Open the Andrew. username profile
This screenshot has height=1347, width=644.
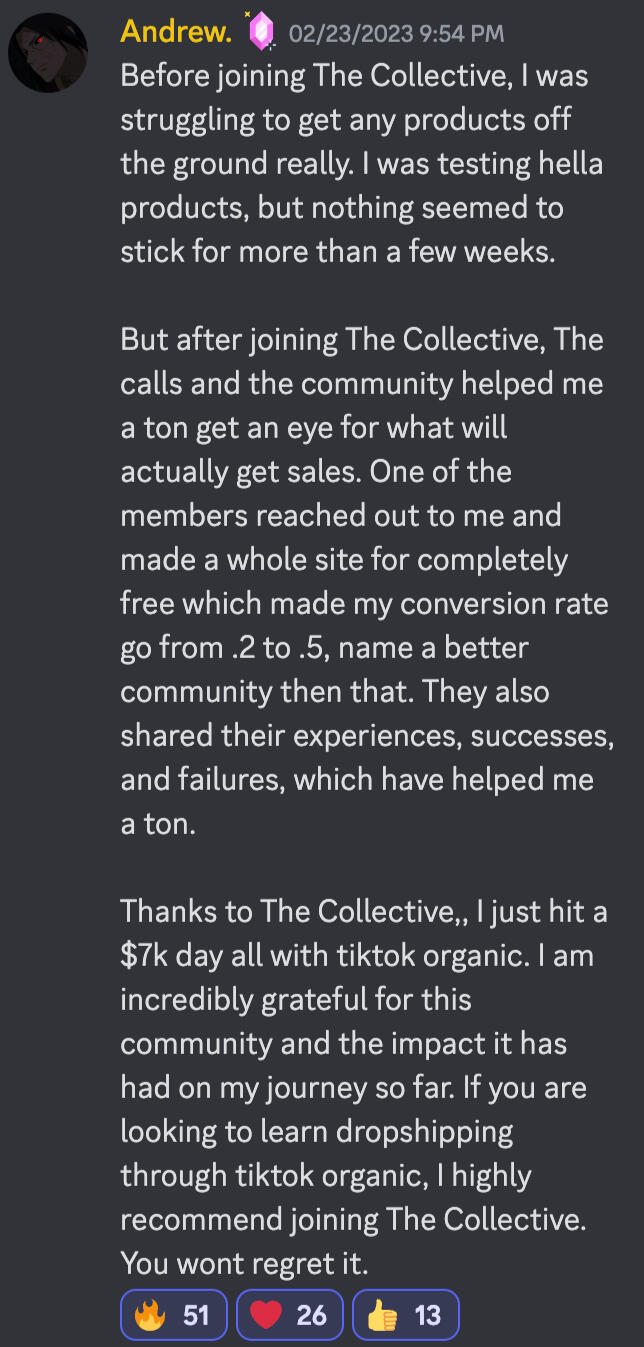[176, 32]
